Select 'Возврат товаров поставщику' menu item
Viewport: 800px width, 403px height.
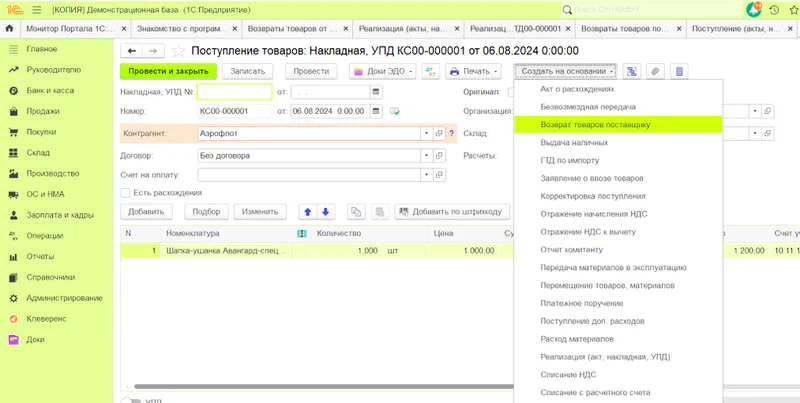pyautogui.click(x=595, y=125)
